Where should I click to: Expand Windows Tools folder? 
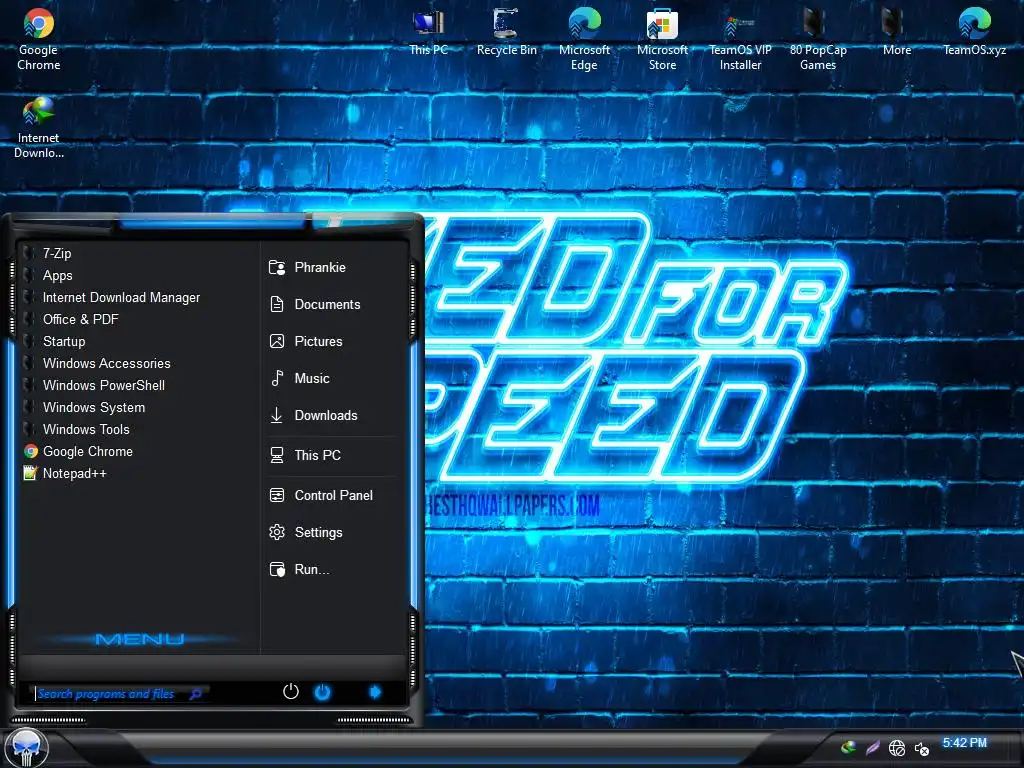138,429
